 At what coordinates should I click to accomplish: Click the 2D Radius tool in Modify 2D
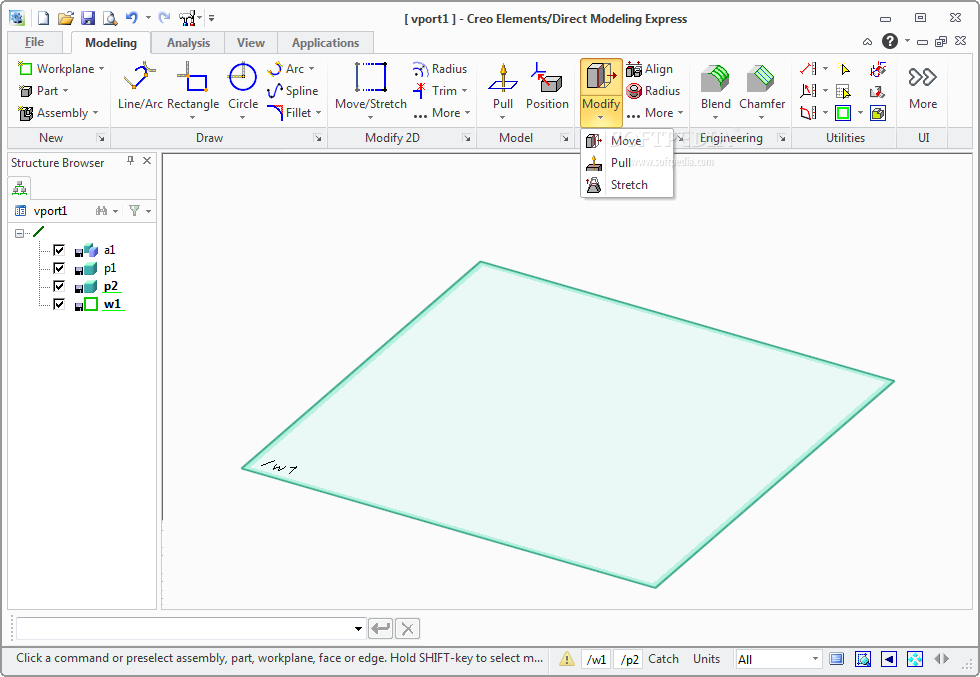pos(440,69)
